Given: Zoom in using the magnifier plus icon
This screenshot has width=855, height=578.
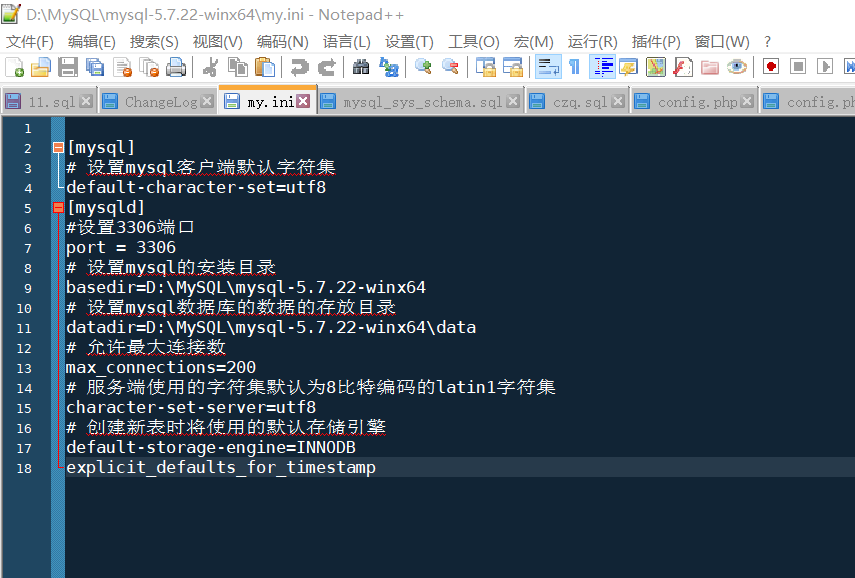Looking at the screenshot, I should click(423, 67).
